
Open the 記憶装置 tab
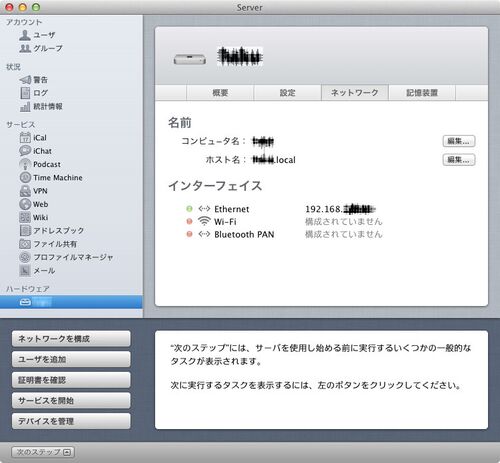pos(422,93)
